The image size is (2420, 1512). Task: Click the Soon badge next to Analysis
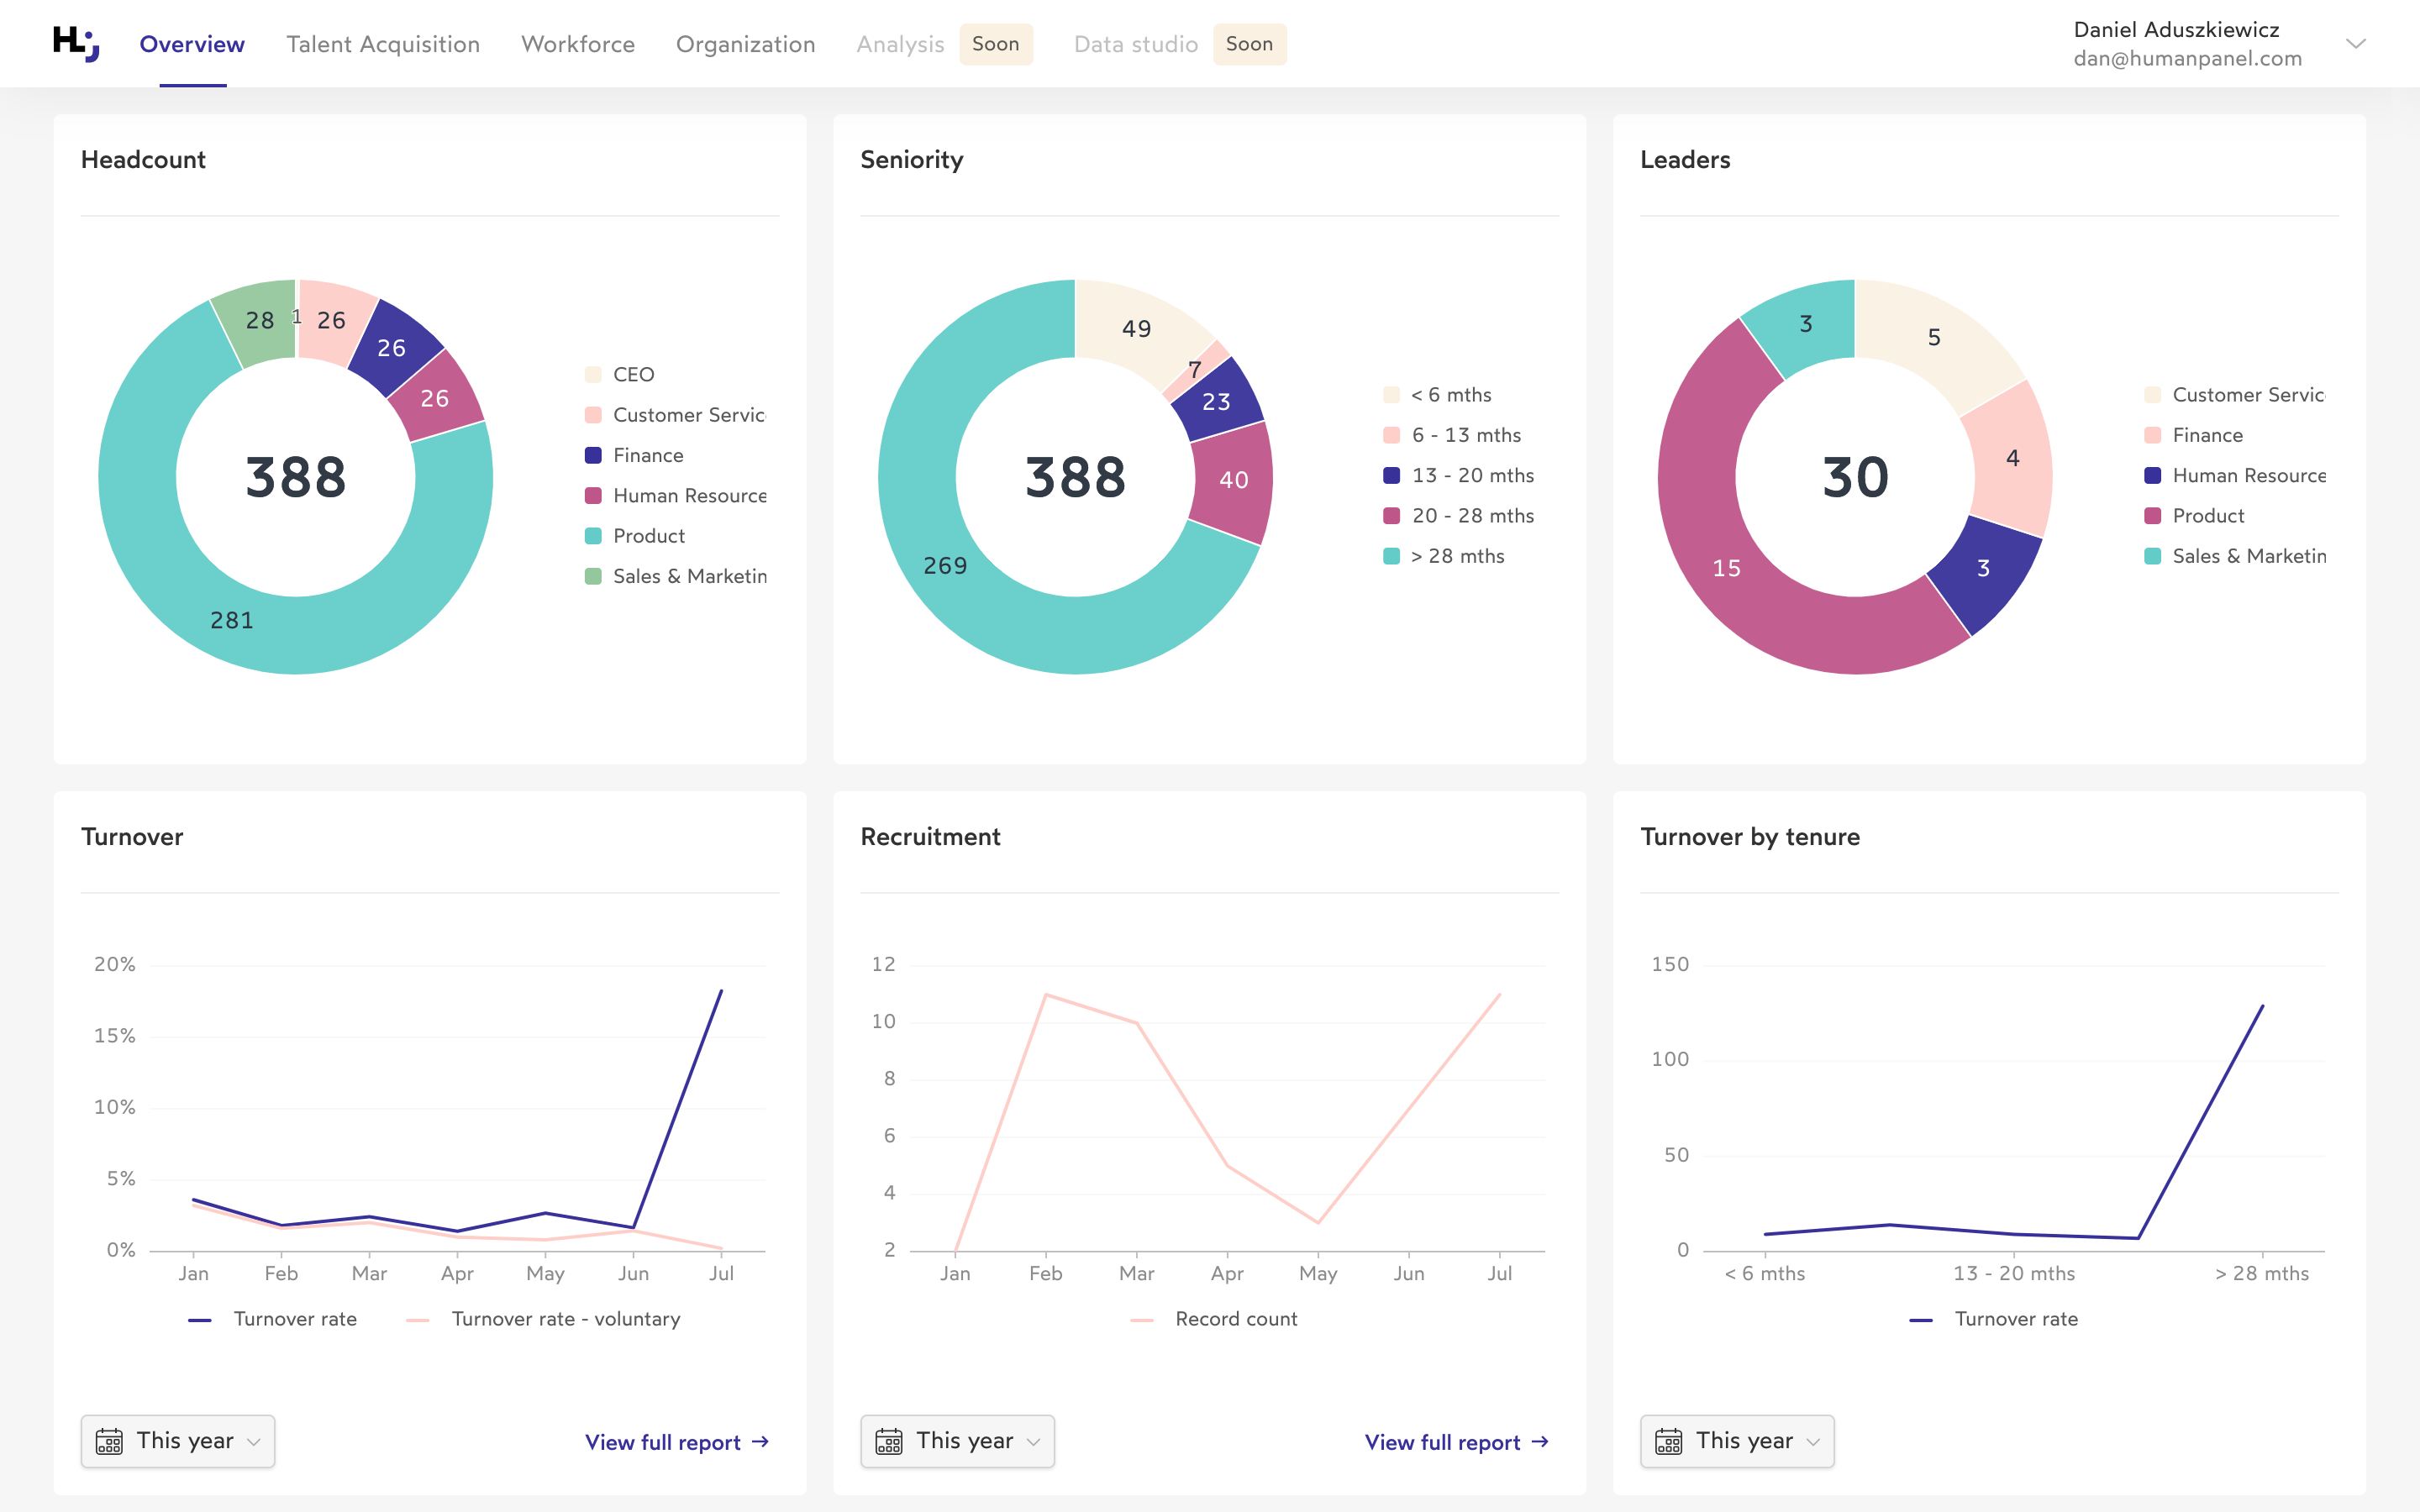[996, 44]
